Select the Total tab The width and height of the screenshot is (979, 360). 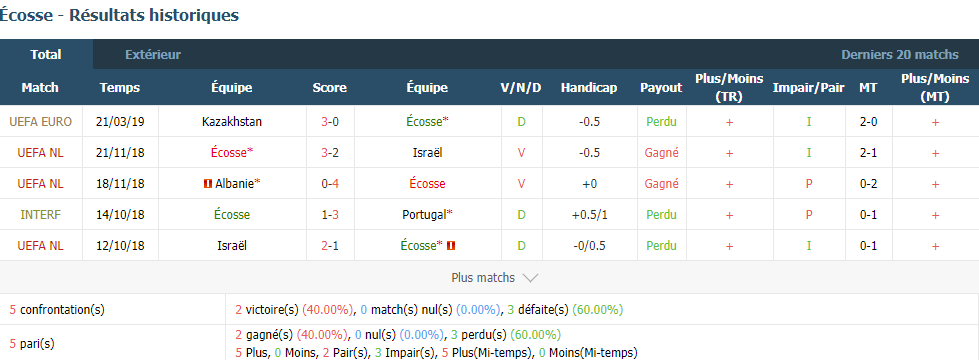point(46,55)
